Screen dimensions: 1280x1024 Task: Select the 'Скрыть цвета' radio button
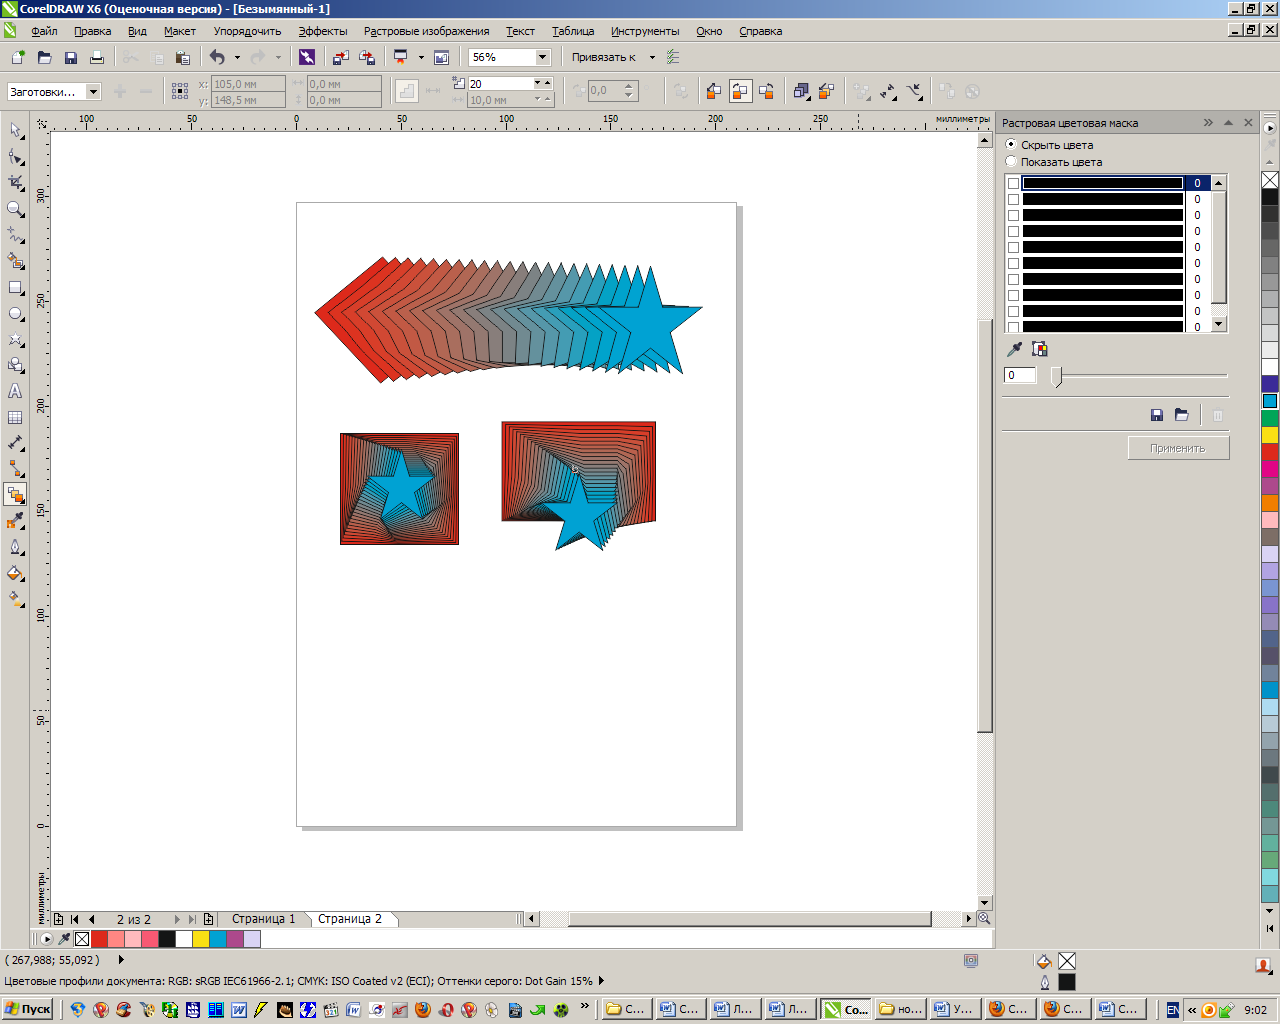pyautogui.click(x=1011, y=145)
